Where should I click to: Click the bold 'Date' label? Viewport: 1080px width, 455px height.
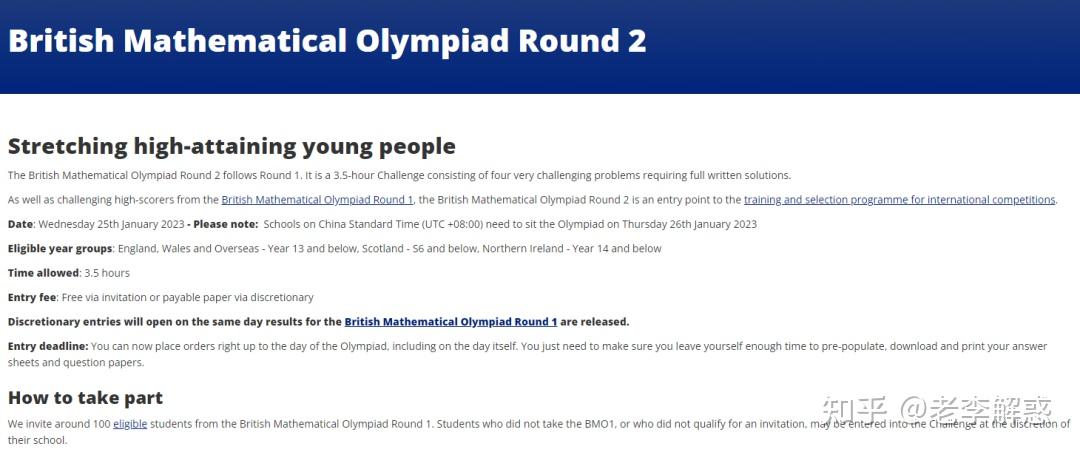(20, 224)
